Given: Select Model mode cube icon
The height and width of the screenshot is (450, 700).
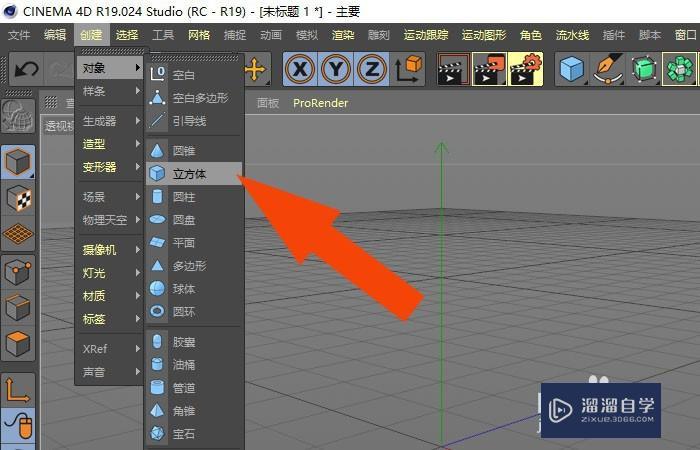Looking at the screenshot, I should tap(18, 162).
